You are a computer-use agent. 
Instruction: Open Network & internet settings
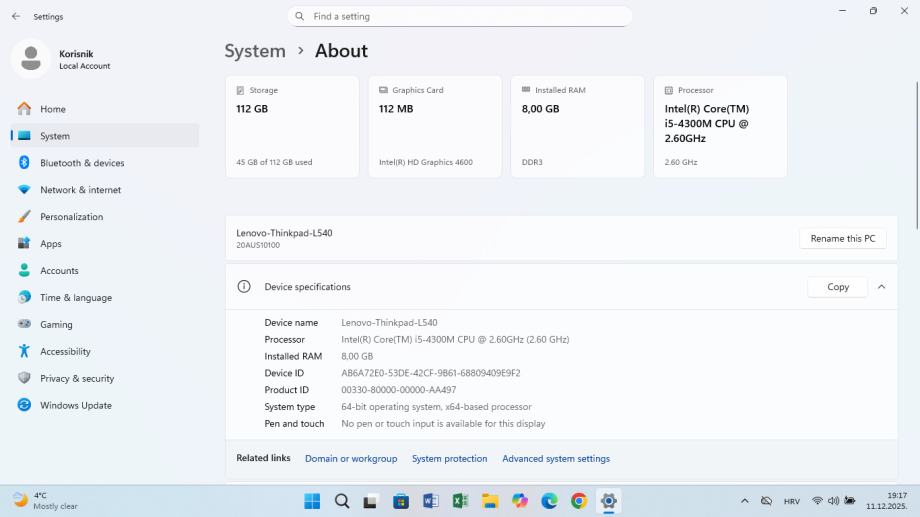106,190
